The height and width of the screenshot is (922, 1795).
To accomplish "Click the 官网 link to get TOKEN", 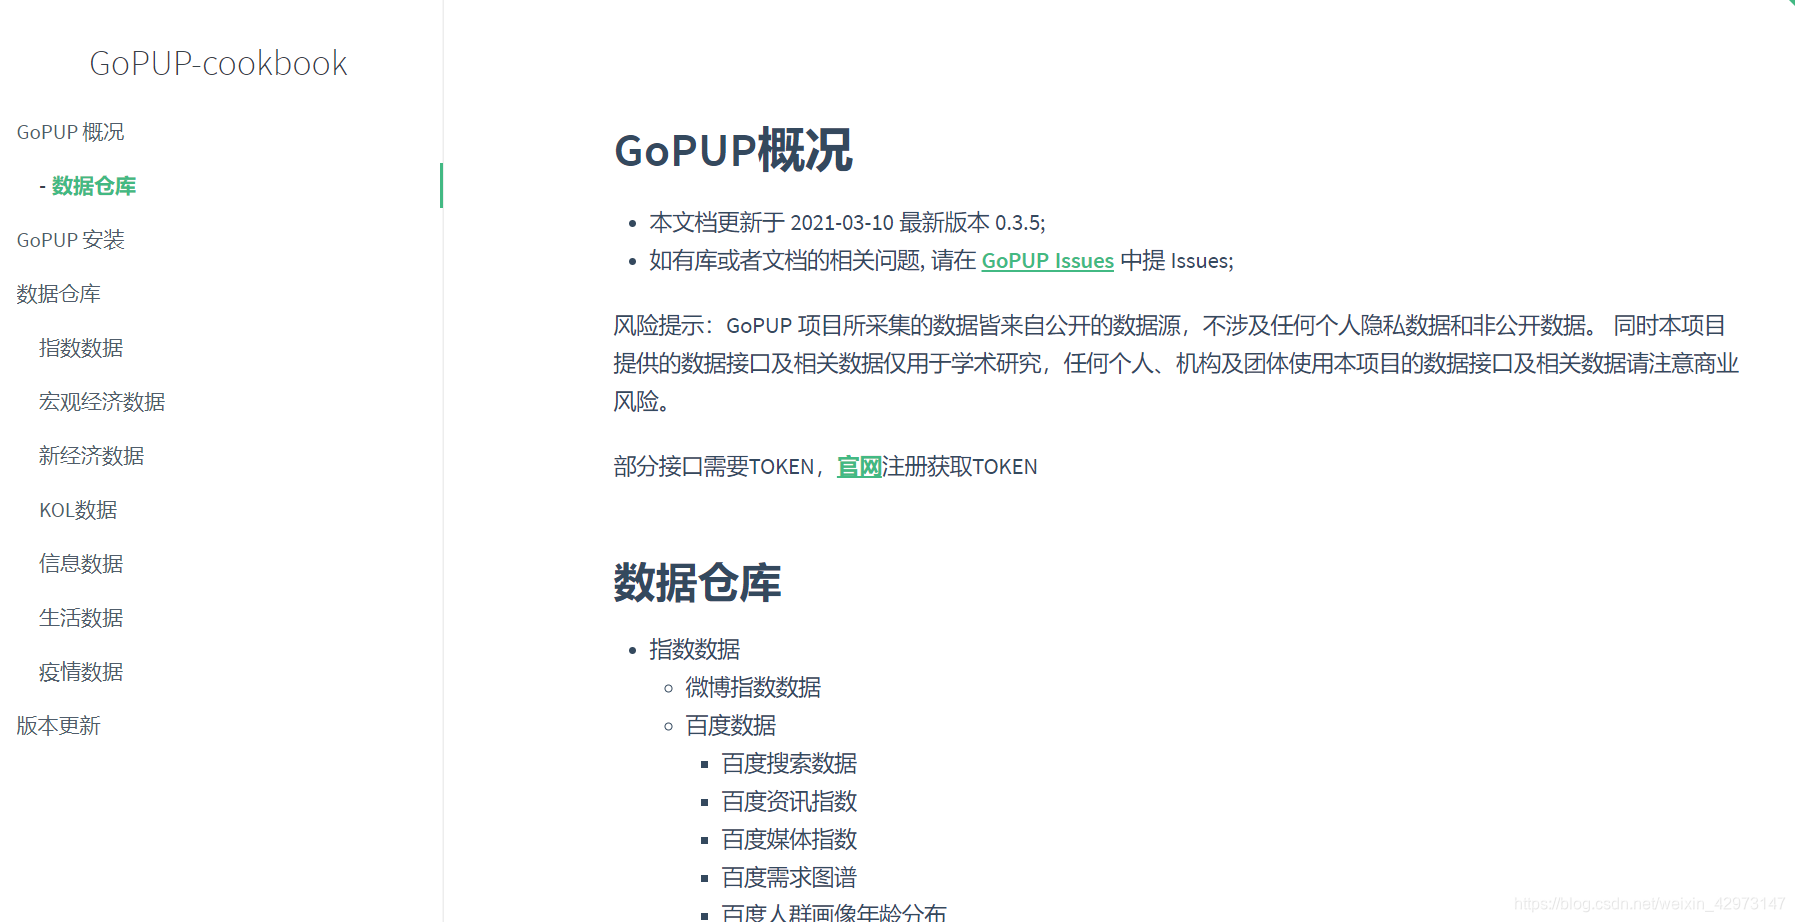I will click(x=858, y=467).
